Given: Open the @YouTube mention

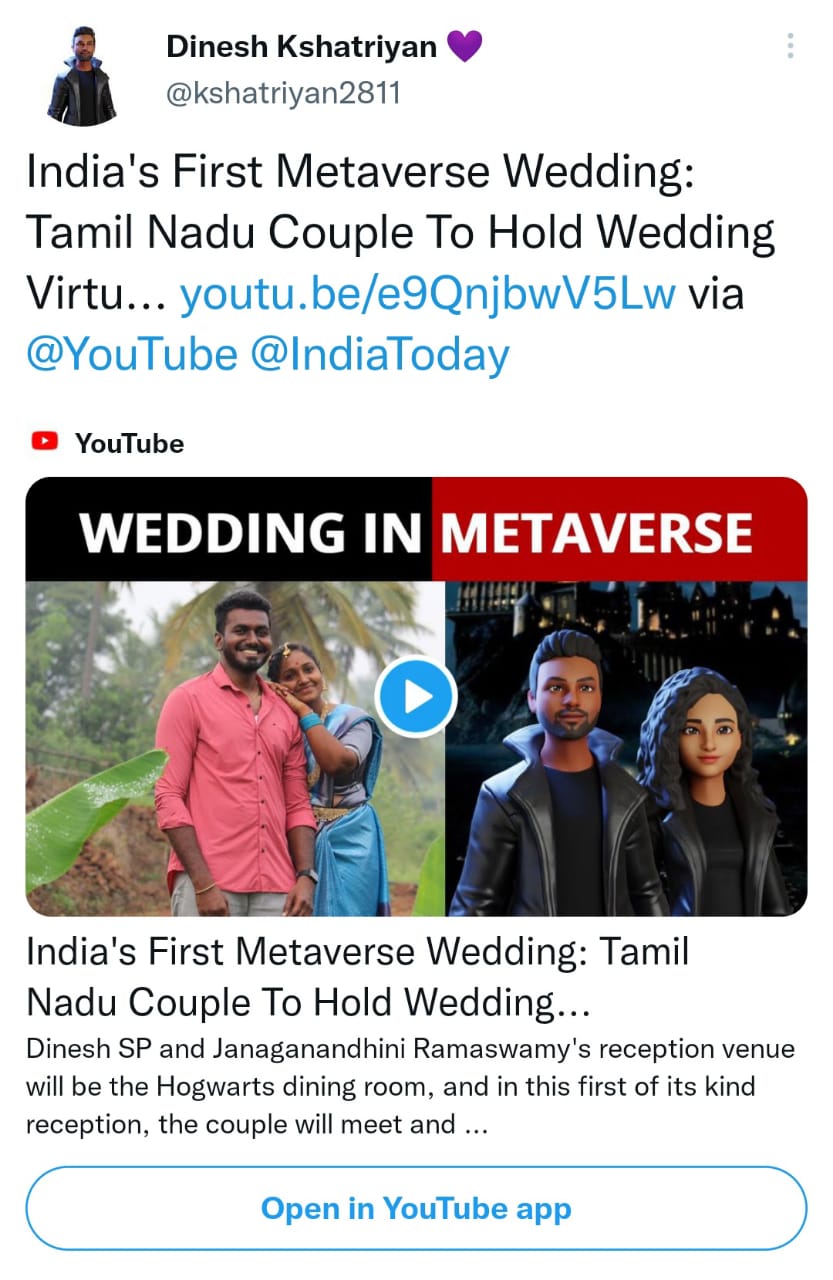Looking at the screenshot, I should [132, 355].
